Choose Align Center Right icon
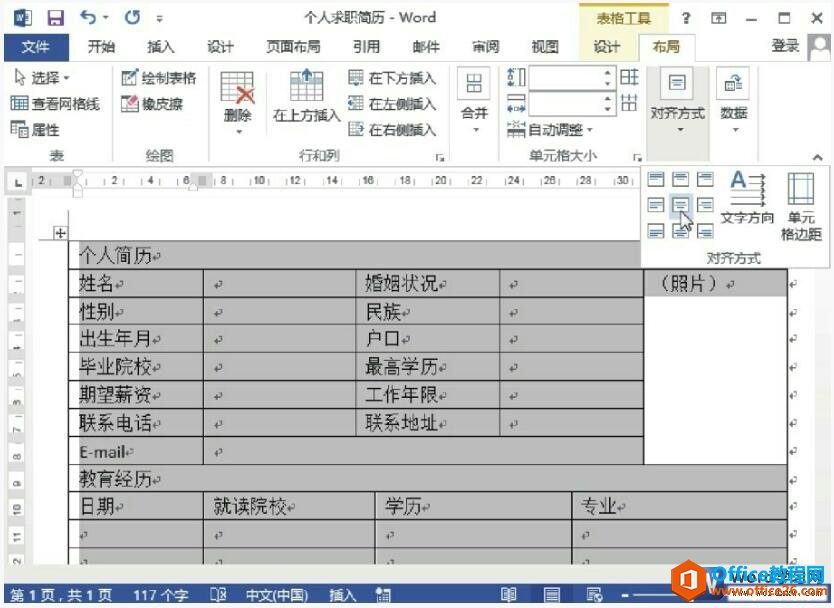This screenshot has width=834, height=608. pyautogui.click(x=705, y=205)
